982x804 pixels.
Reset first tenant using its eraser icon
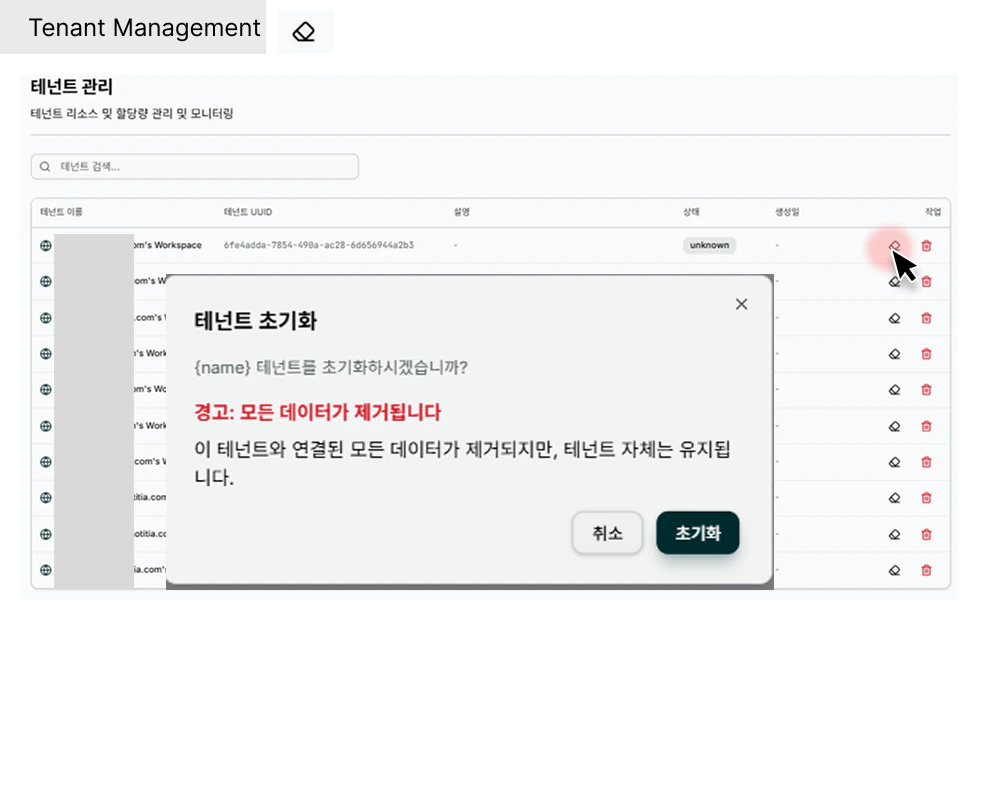(x=894, y=245)
